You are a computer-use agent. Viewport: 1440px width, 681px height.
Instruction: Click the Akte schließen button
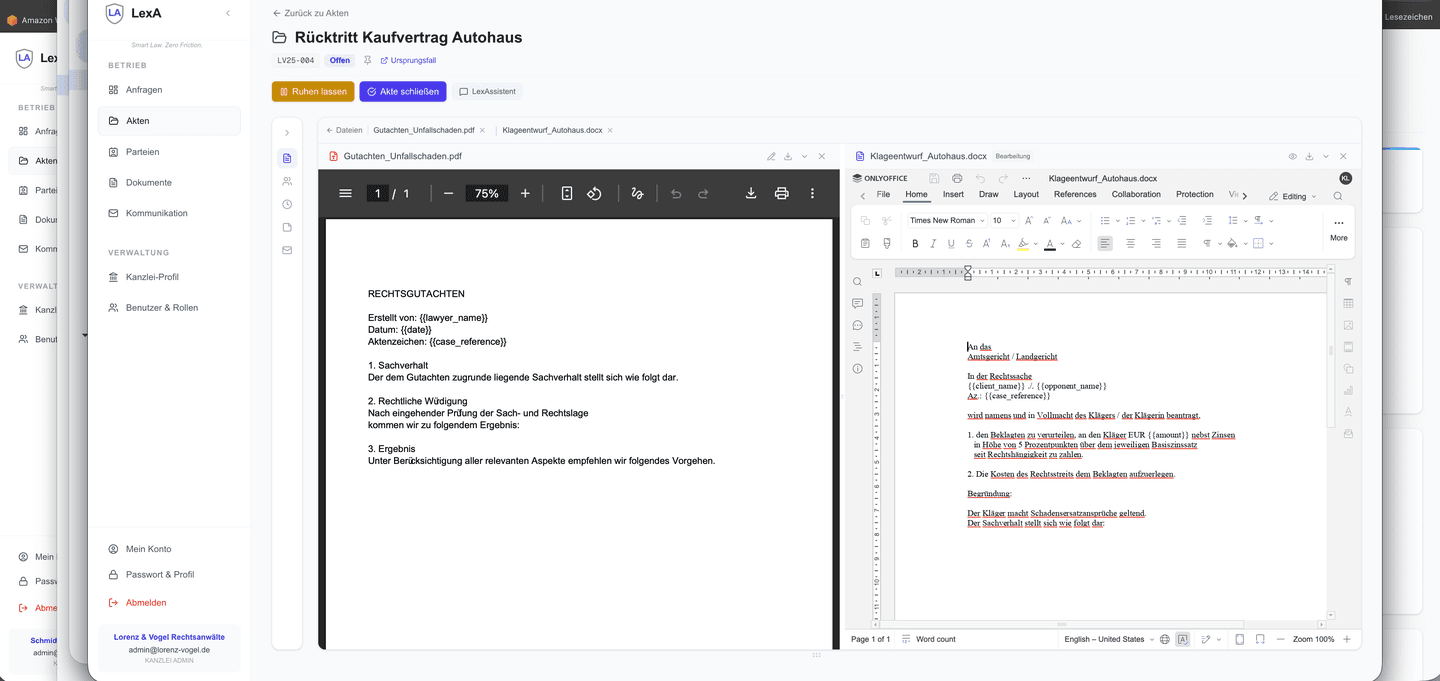(403, 91)
